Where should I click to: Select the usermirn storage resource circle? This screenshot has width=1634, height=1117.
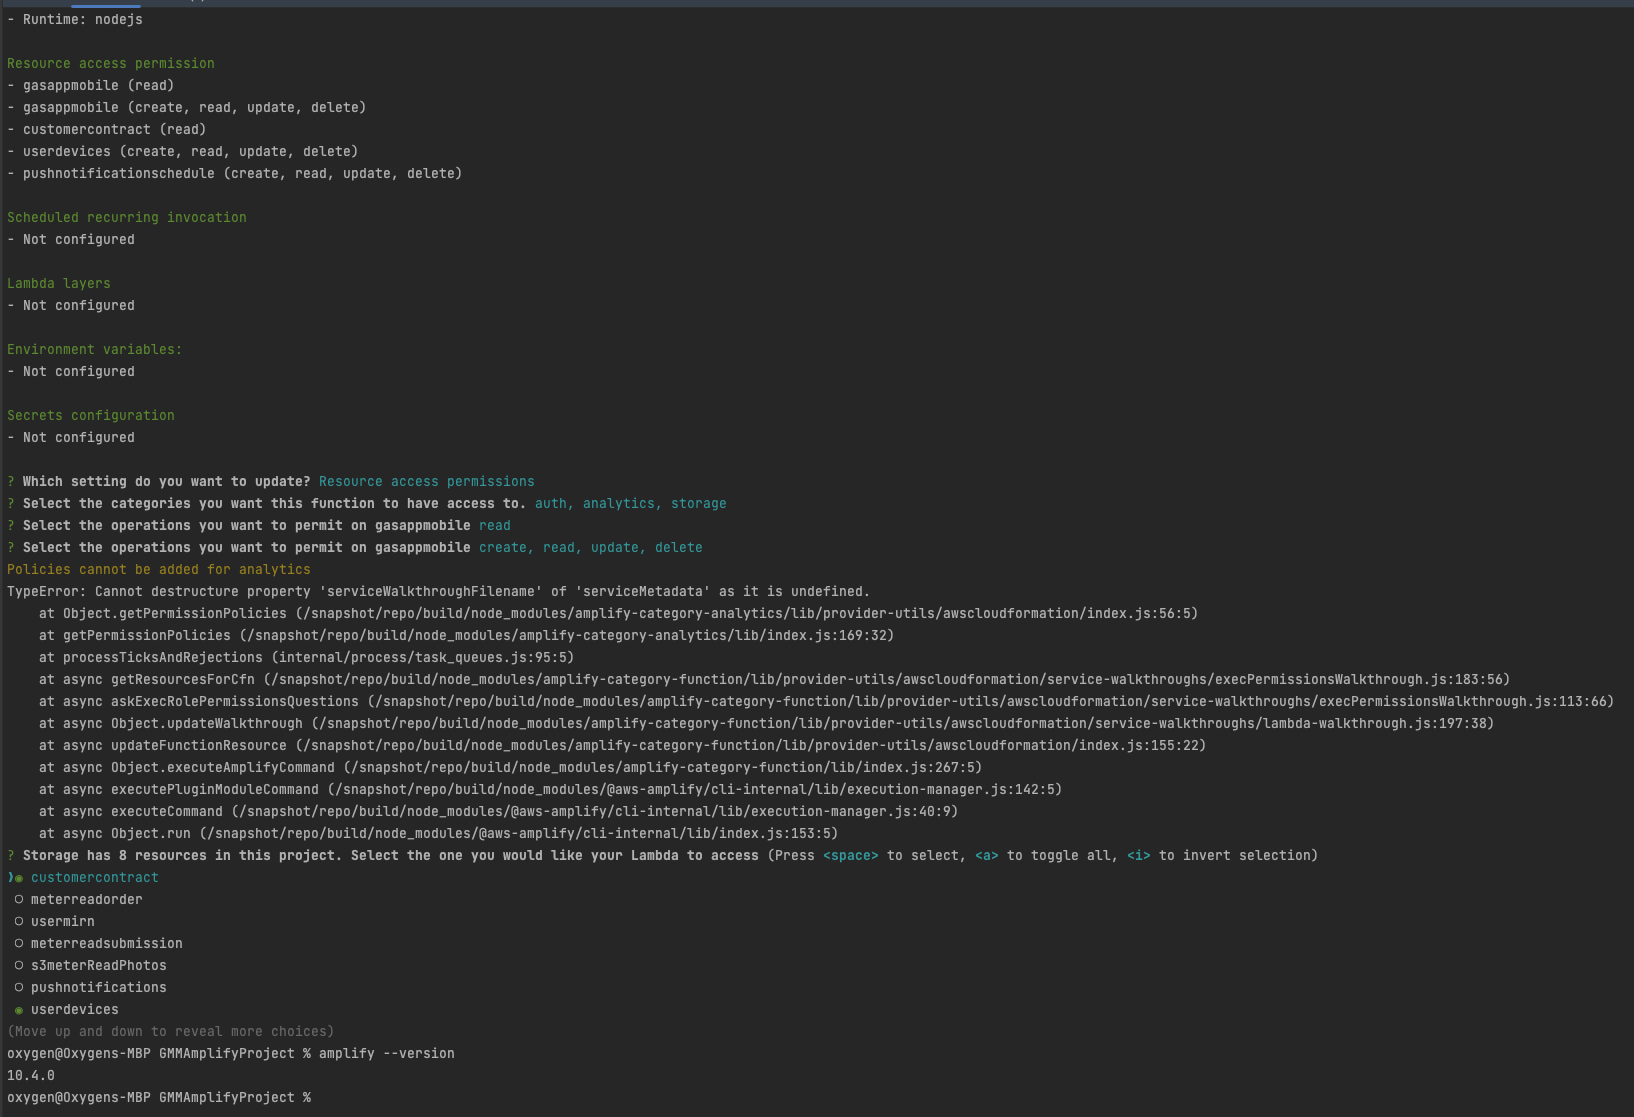pos(19,921)
